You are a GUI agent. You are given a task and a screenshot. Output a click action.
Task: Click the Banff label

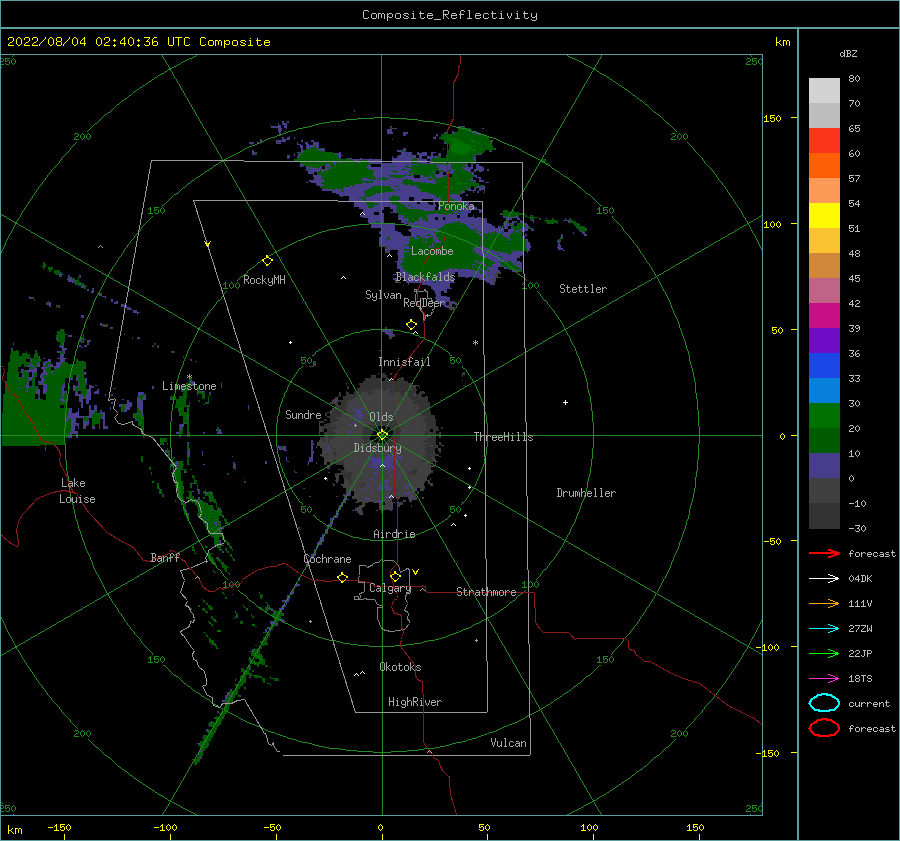click(165, 557)
